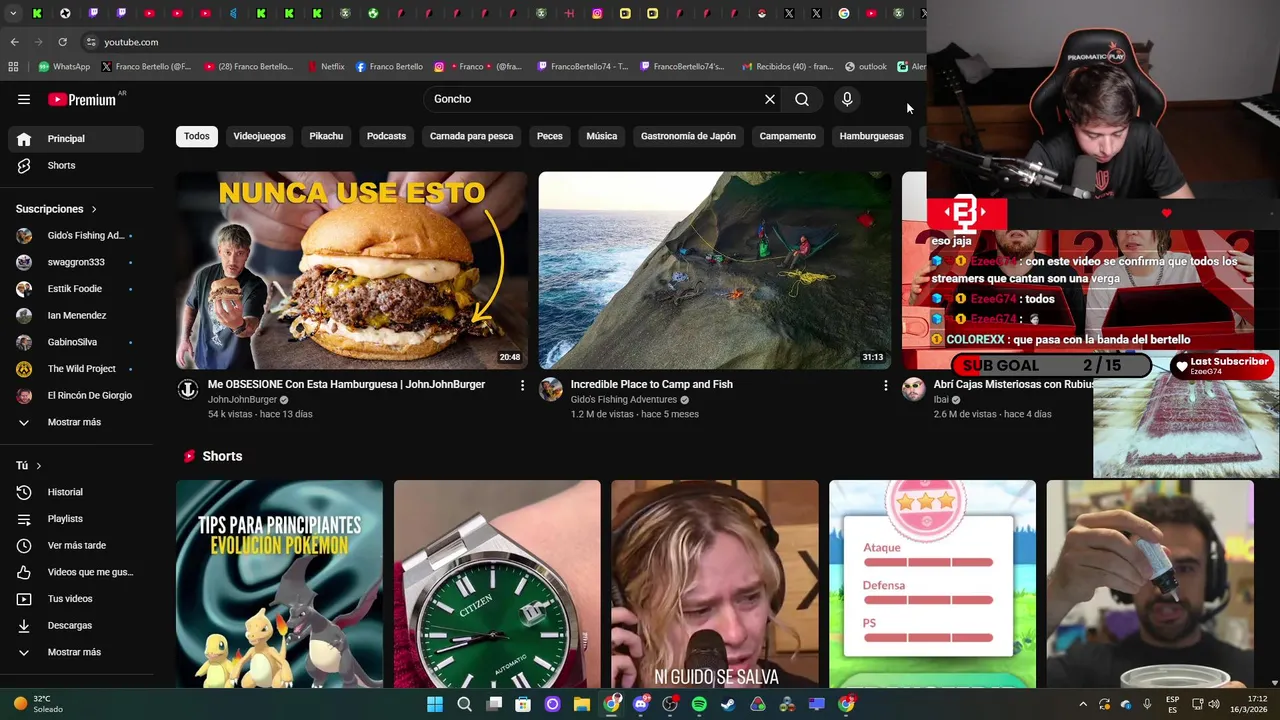Open Steam from the taskbar

point(728,704)
